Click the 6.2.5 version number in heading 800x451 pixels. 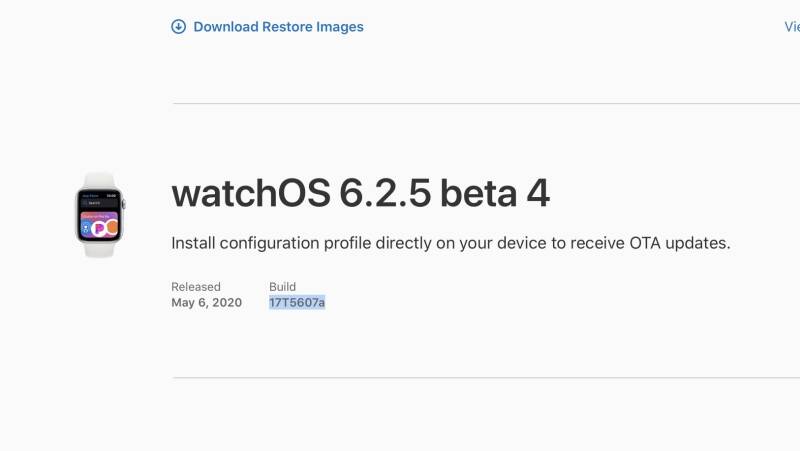tap(385, 193)
